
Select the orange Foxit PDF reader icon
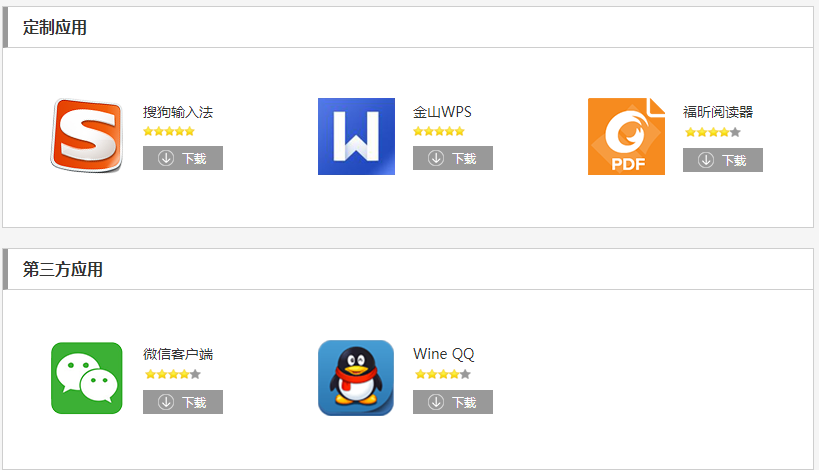pos(626,136)
